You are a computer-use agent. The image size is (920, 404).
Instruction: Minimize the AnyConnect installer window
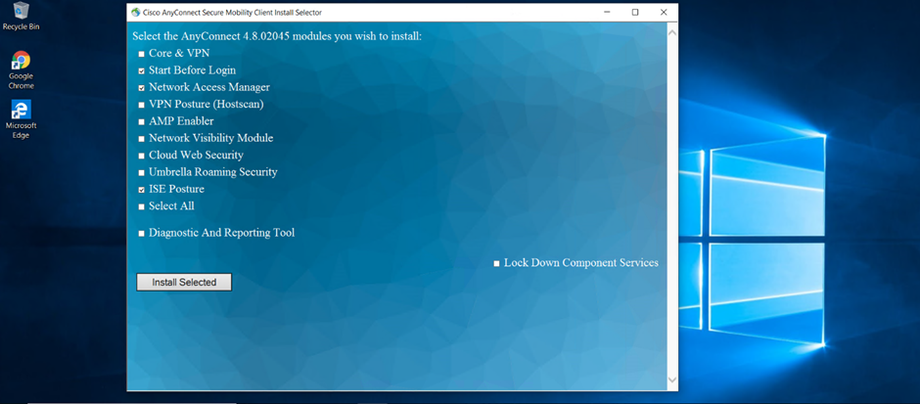click(x=607, y=12)
